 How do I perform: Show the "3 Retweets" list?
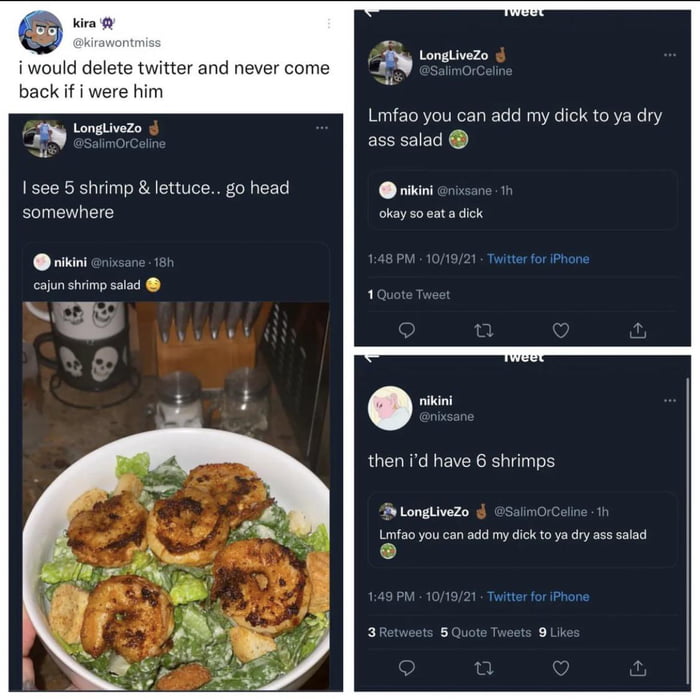click(x=400, y=632)
